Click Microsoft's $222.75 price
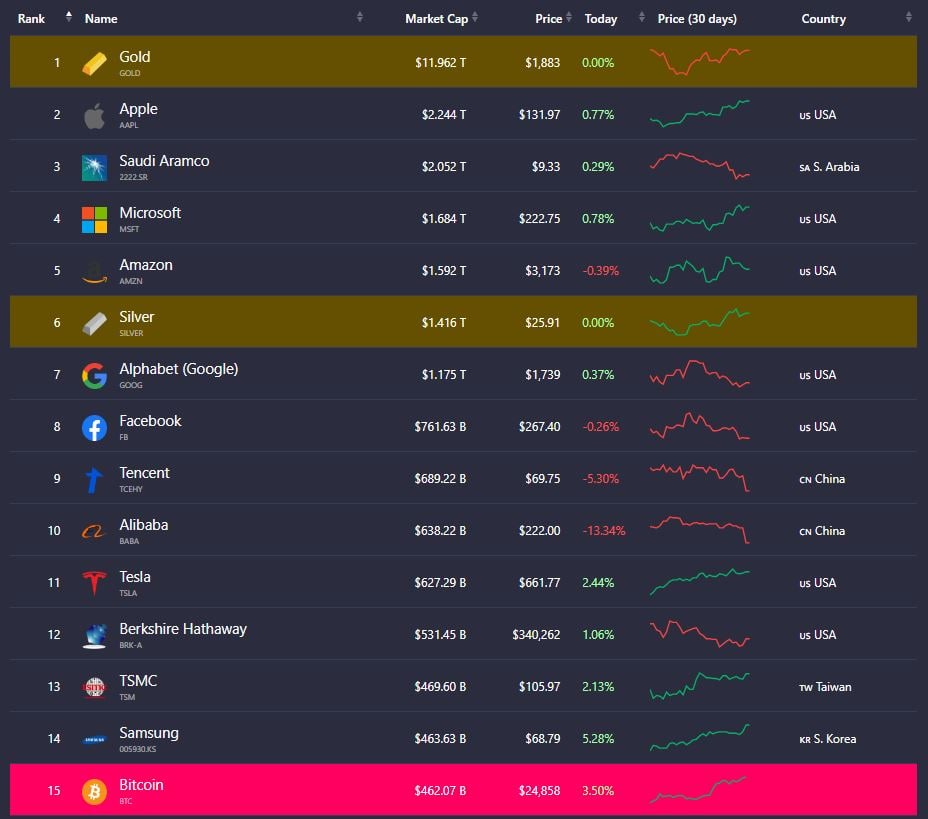This screenshot has height=819, width=928. [539, 219]
